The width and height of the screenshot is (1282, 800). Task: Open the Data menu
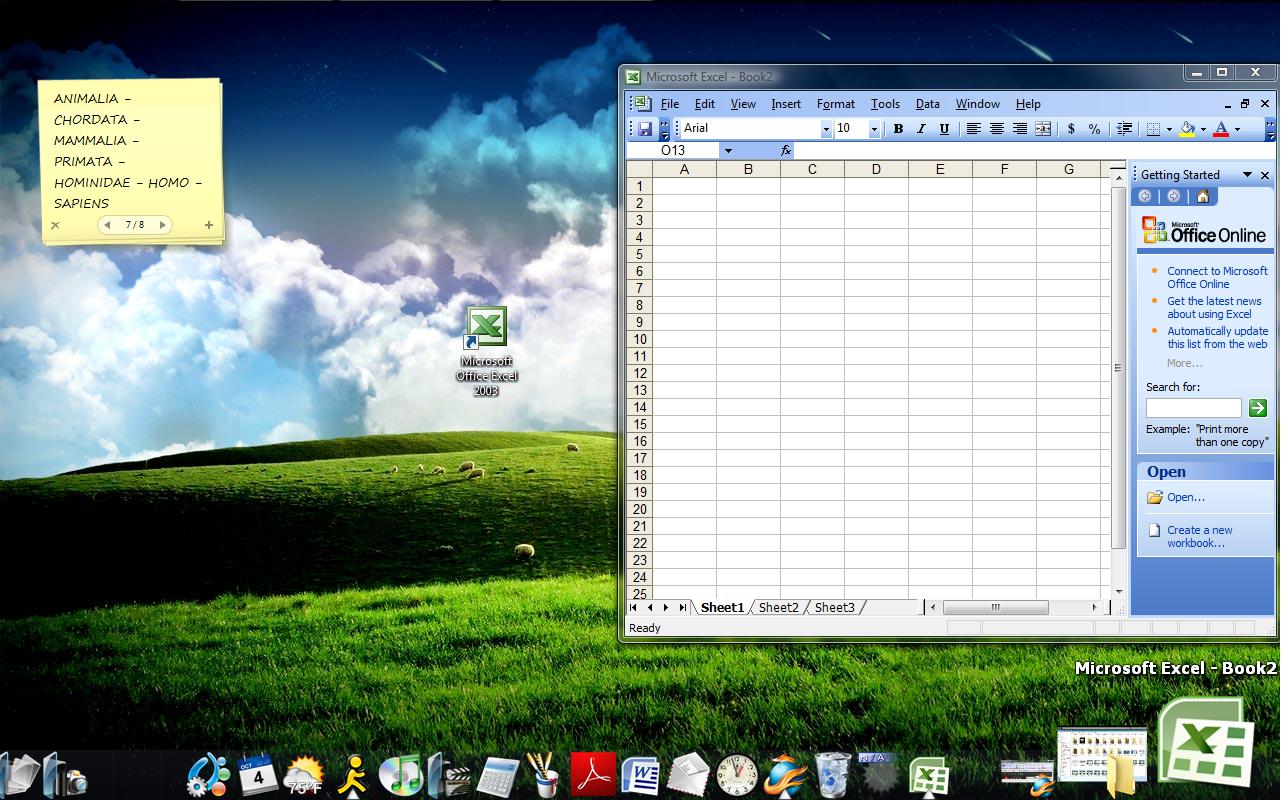click(928, 104)
